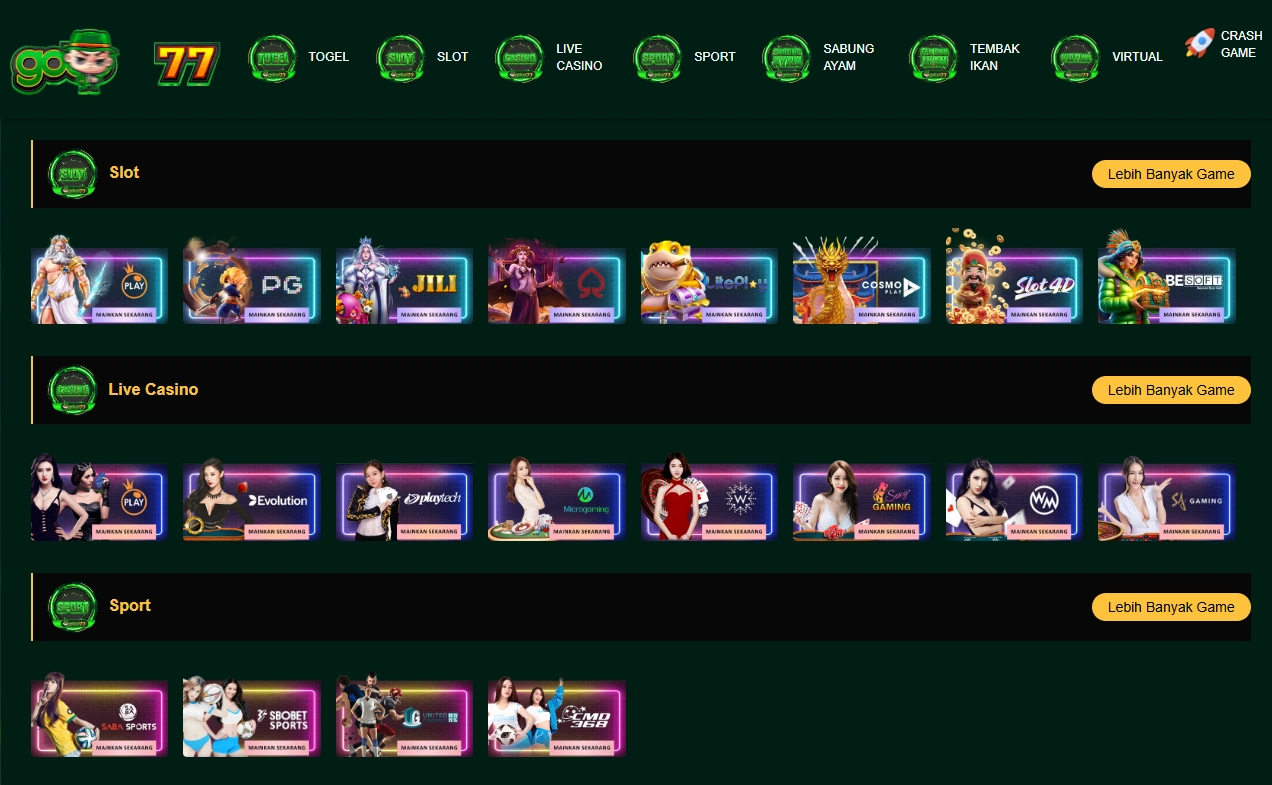The width and height of the screenshot is (1272, 785).
Task: Open the Evolution live casino card
Action: coord(252,498)
